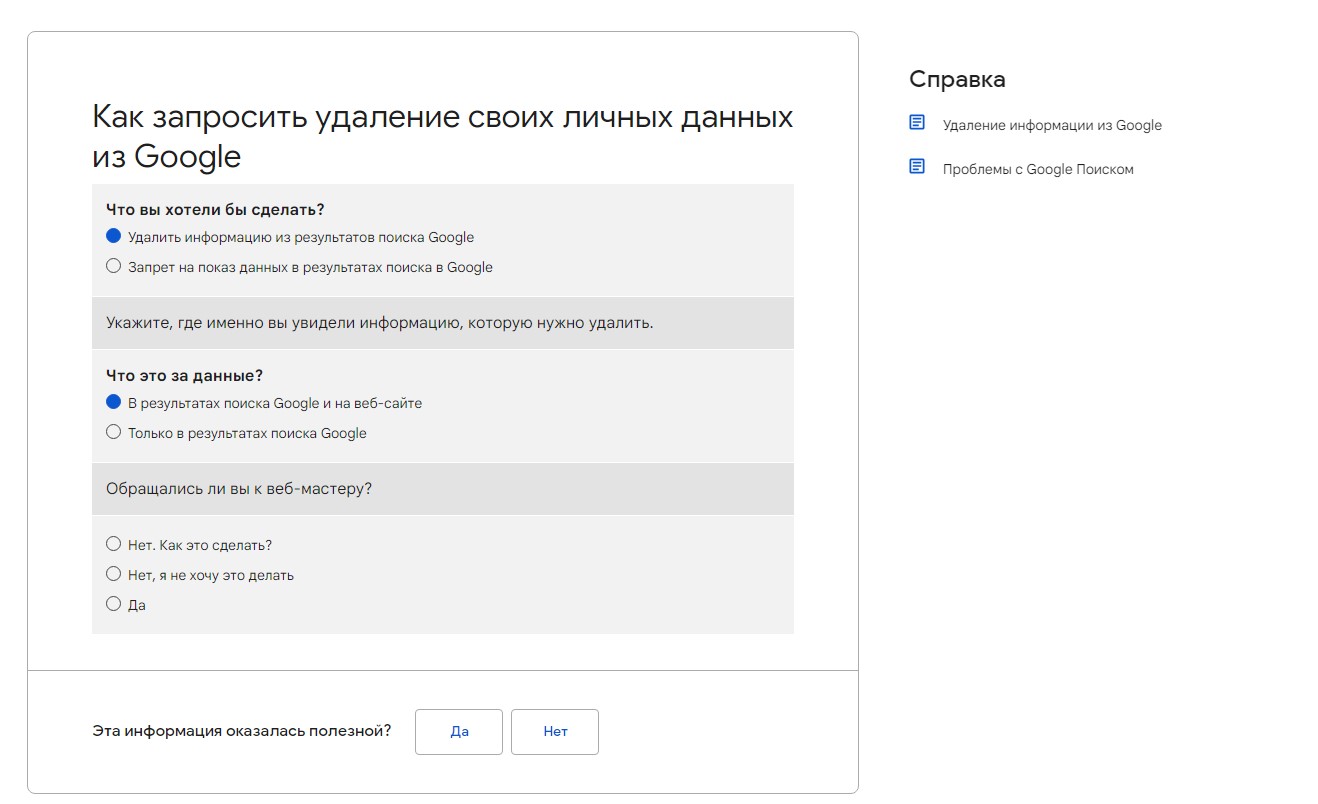Open the "Проблемы с Google Поиском" help link
This screenshot has width=1318, height=804.
(1037, 169)
